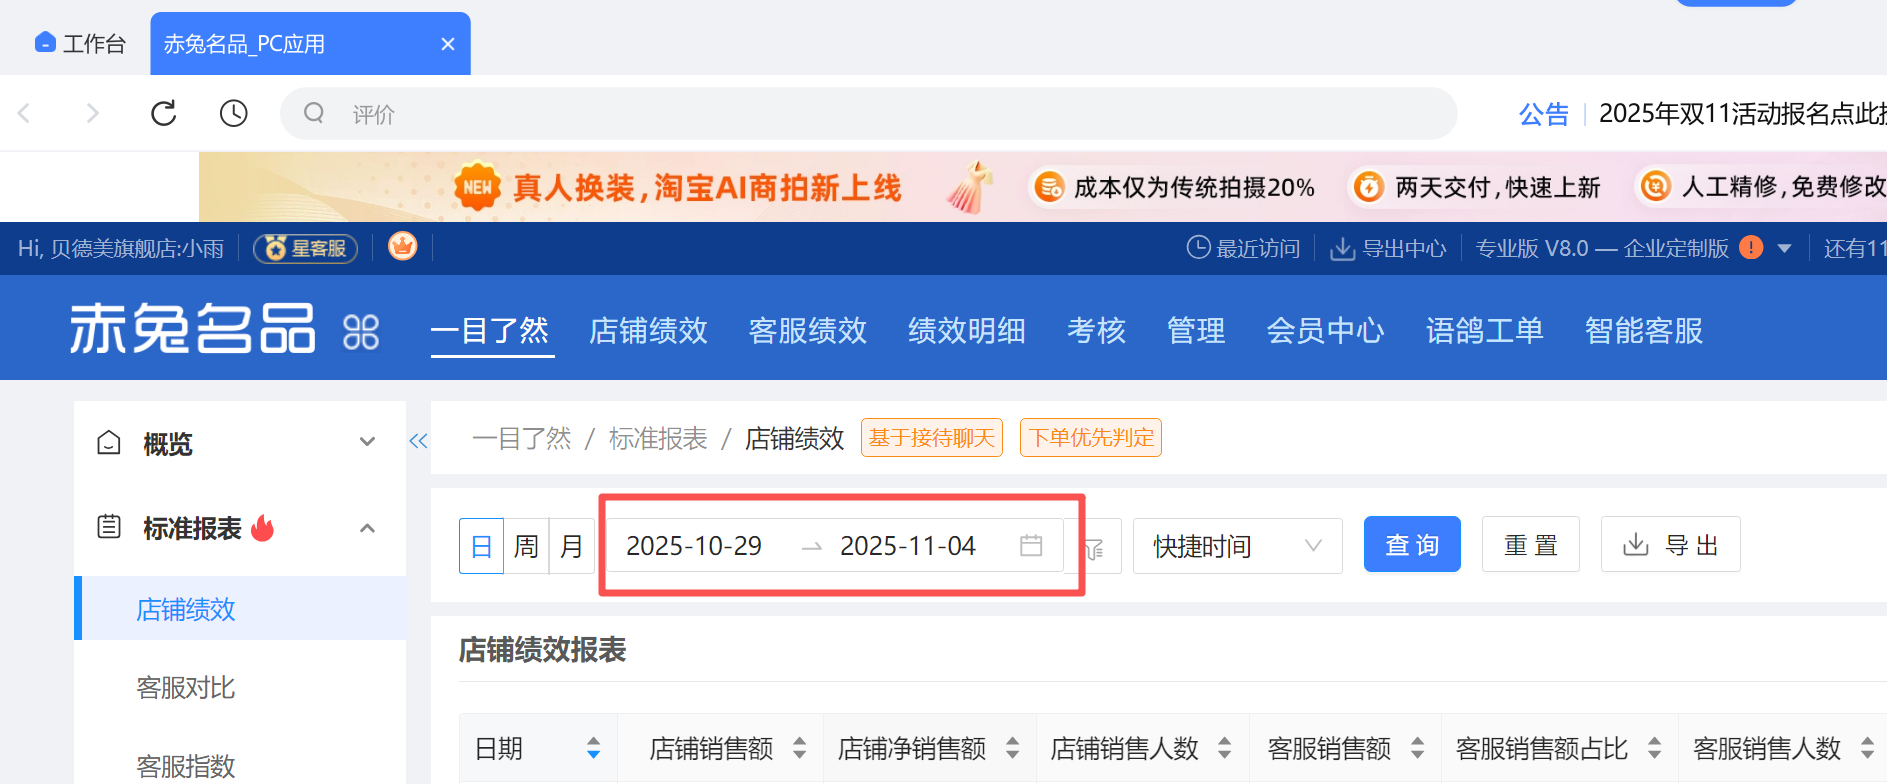Close the 赤兔名品_PC应用 tab

448,44
